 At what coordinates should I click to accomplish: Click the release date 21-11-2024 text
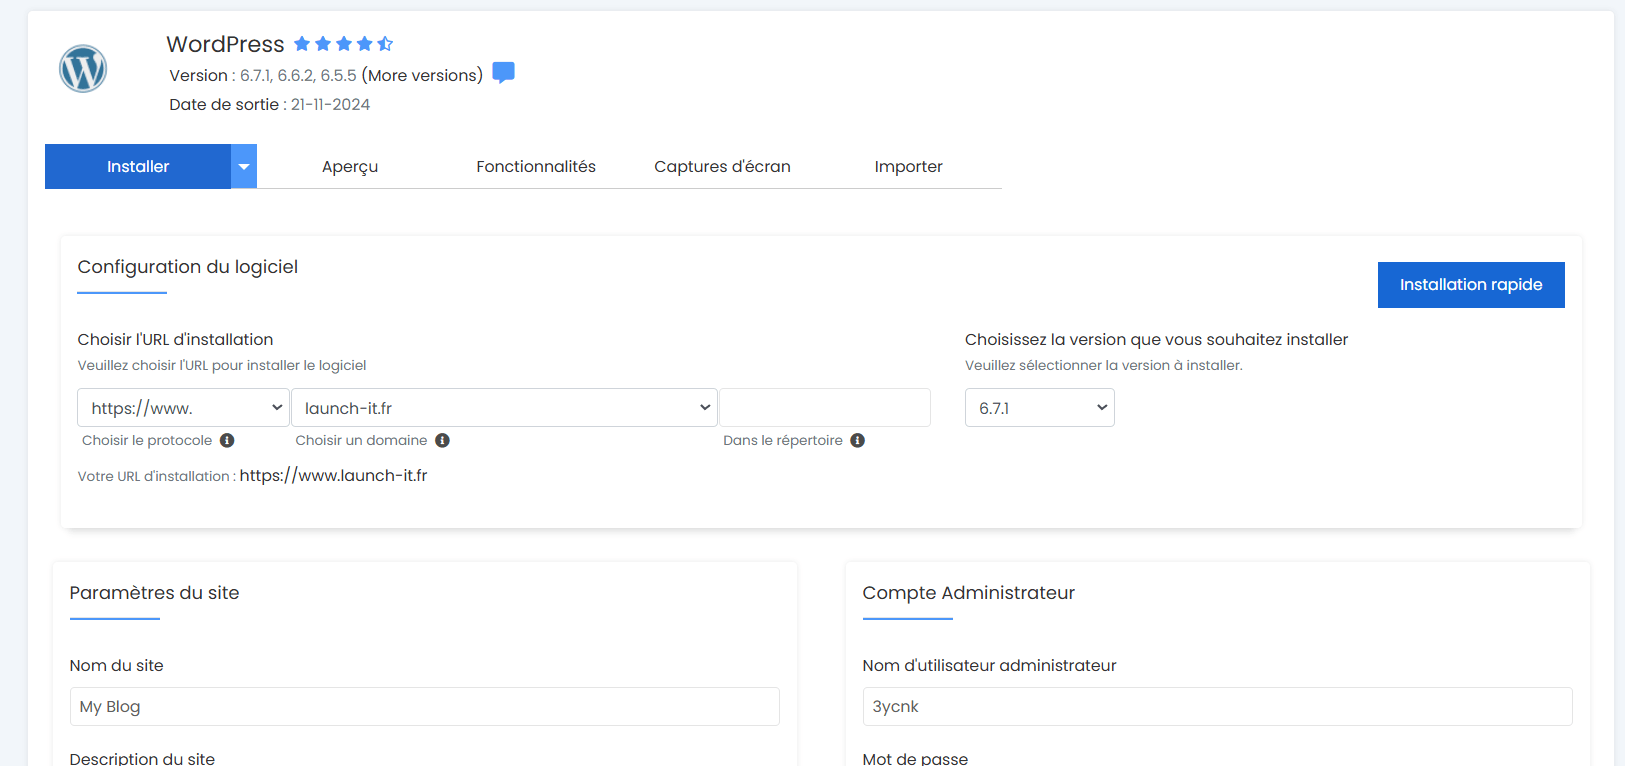click(330, 105)
